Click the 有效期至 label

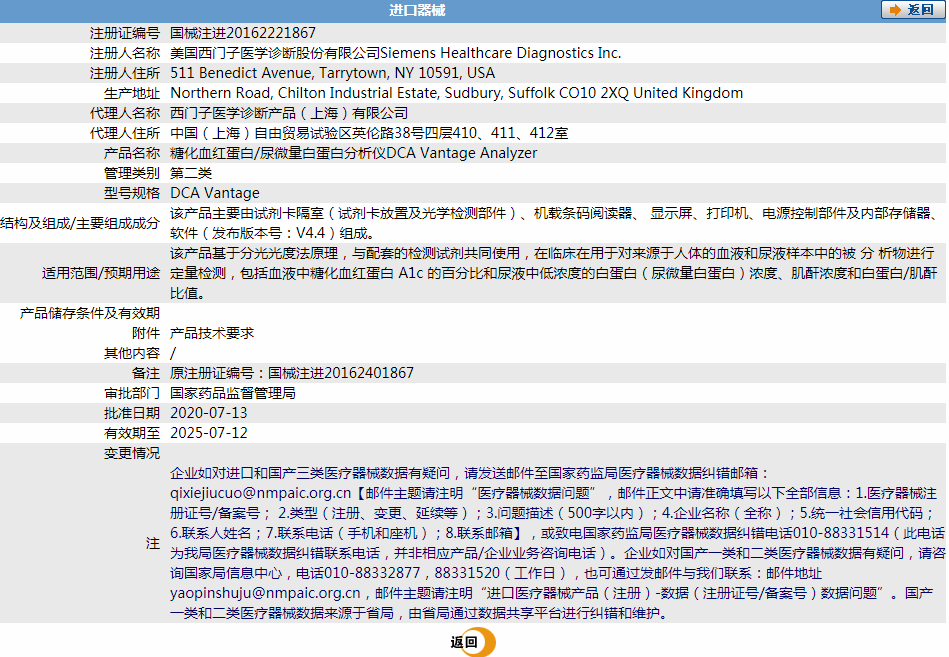132,433
